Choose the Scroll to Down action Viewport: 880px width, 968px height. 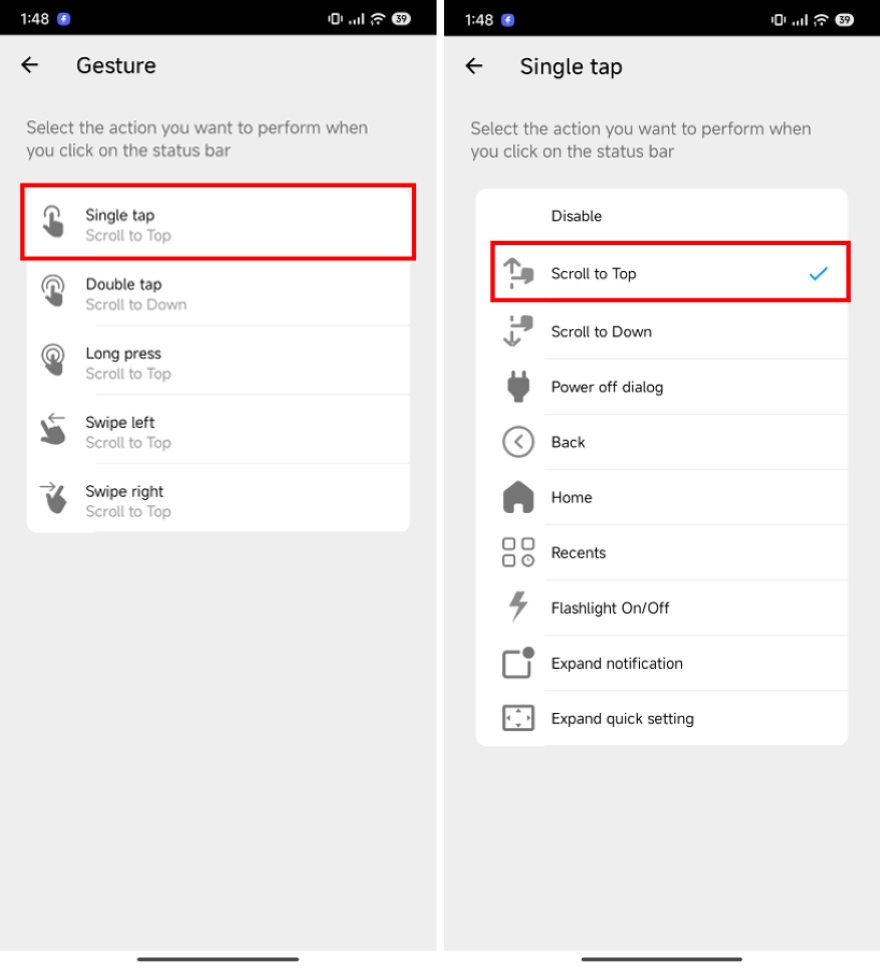[x=661, y=331]
